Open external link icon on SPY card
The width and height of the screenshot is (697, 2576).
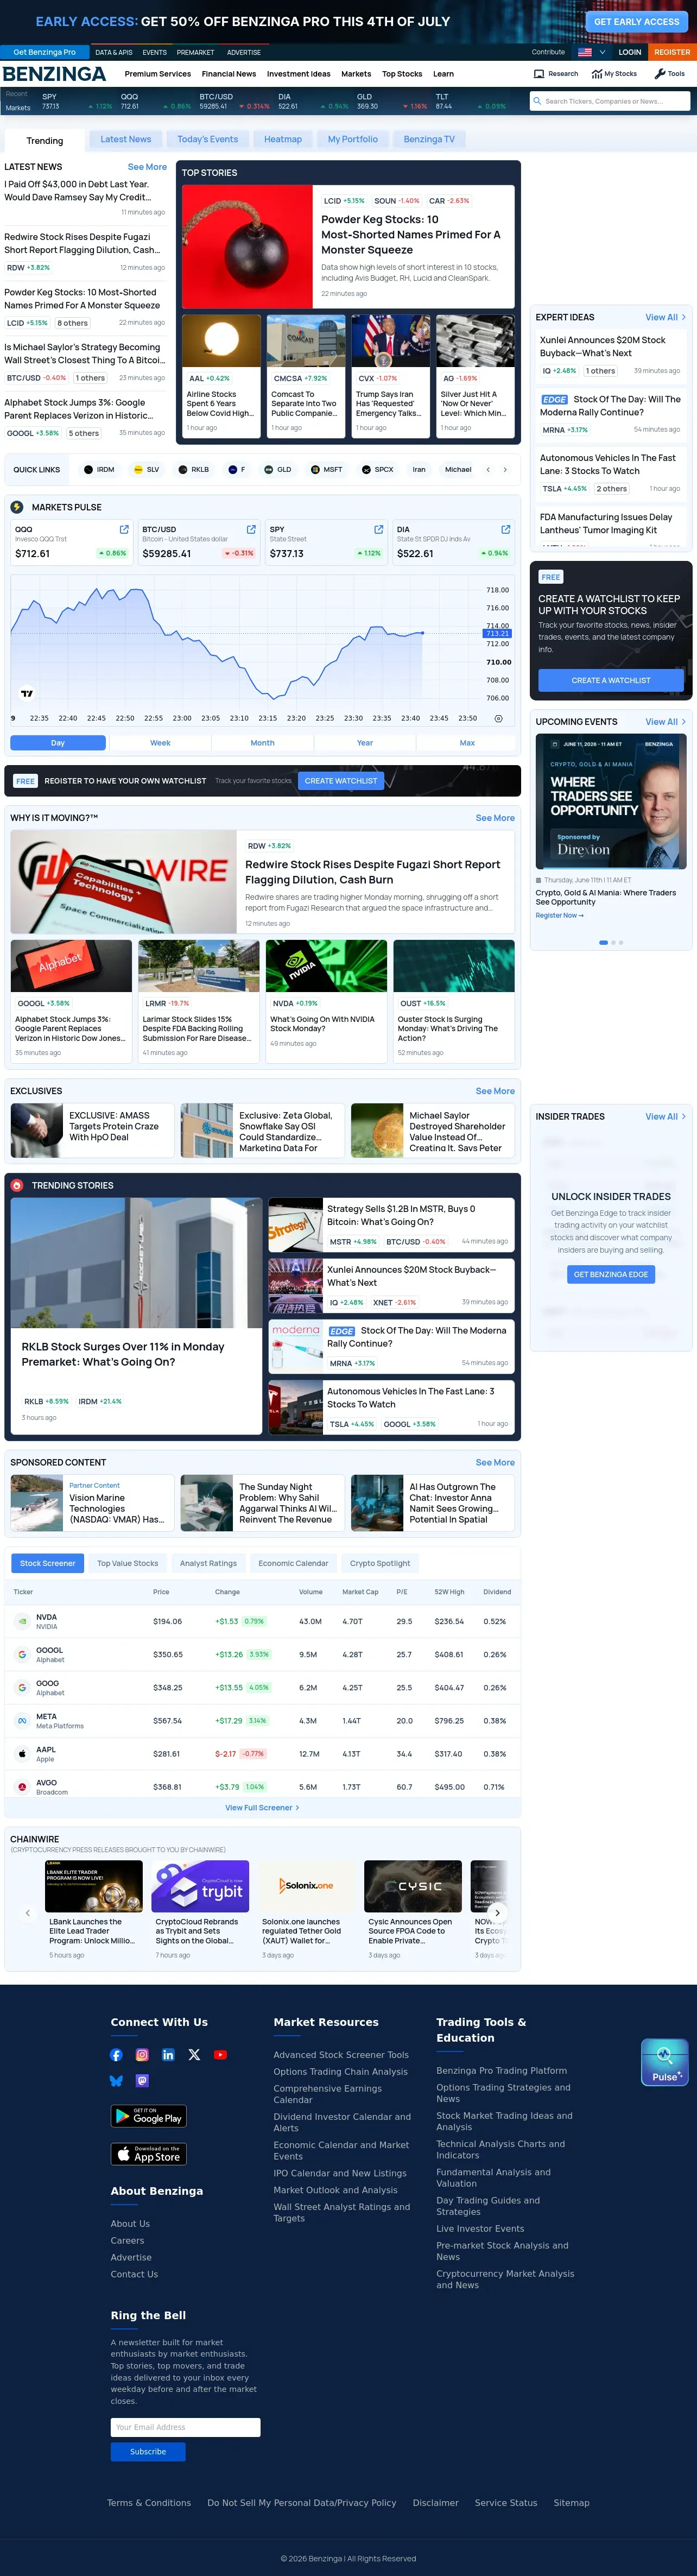point(378,529)
